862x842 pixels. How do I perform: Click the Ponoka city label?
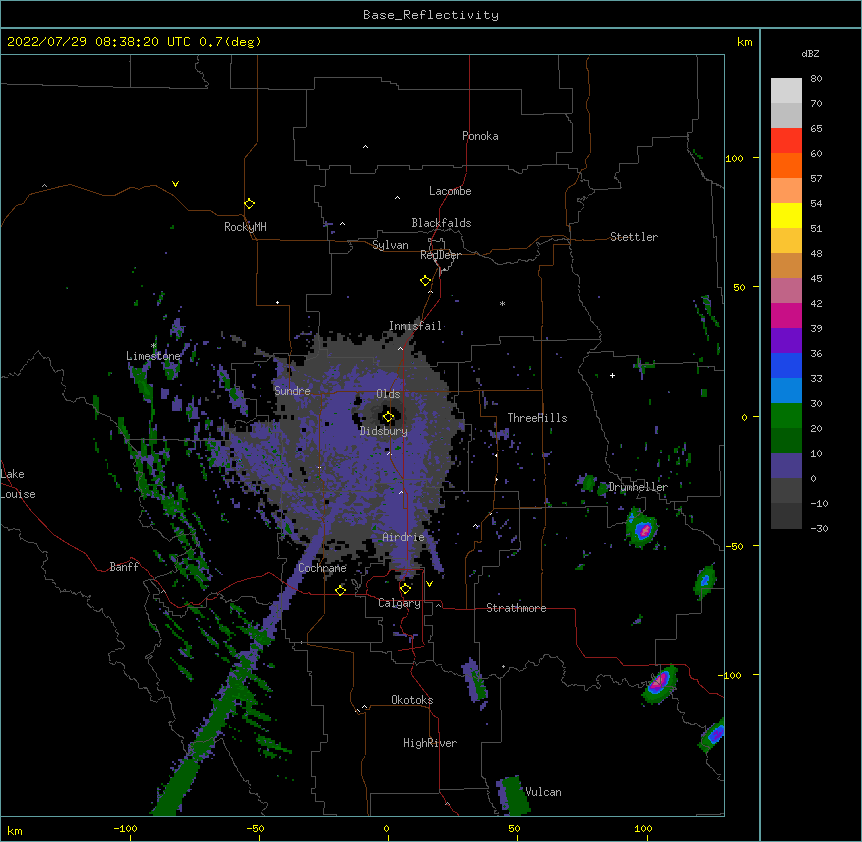click(480, 136)
